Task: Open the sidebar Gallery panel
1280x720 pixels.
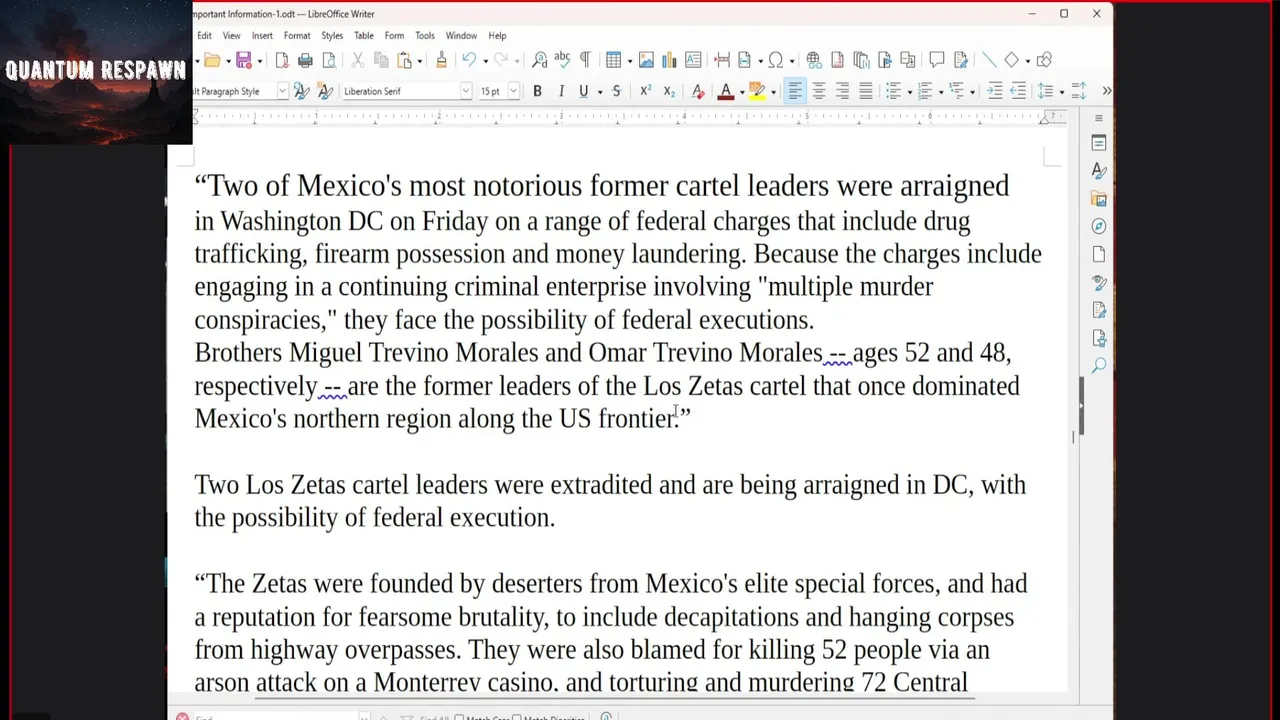Action: click(1099, 199)
